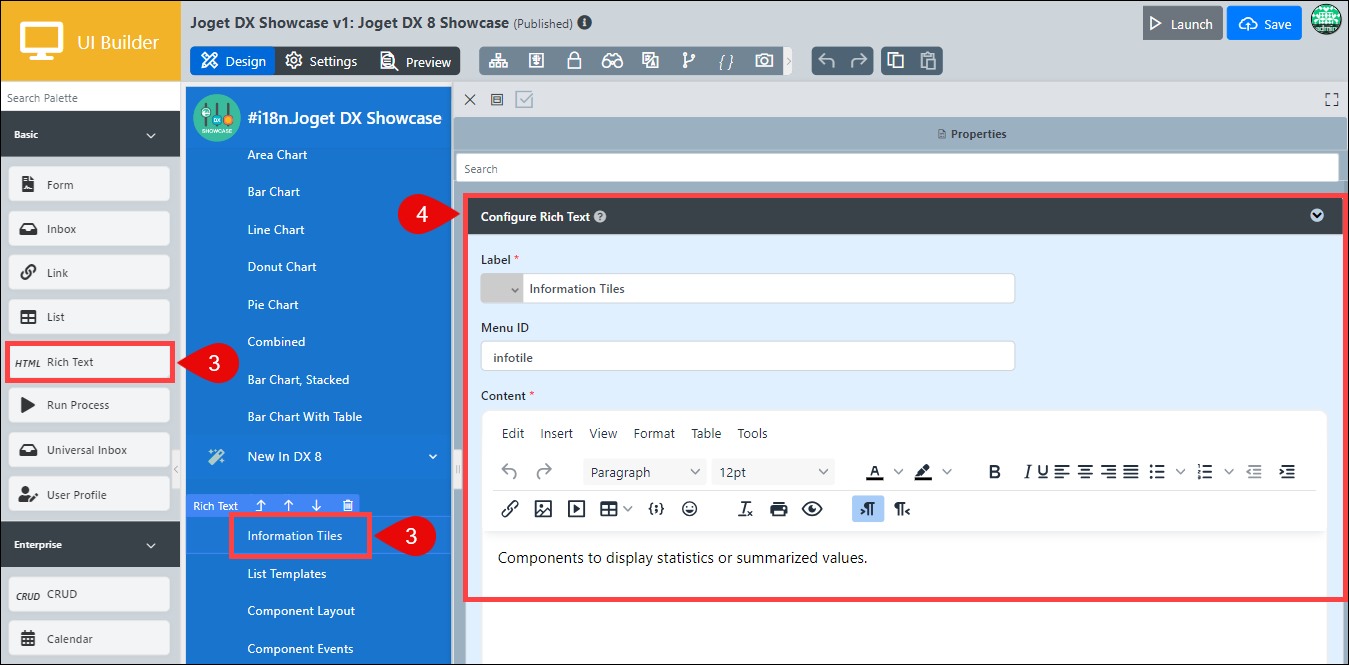Click the app info icon beside Published
1349x665 pixels.
(x=584, y=22)
